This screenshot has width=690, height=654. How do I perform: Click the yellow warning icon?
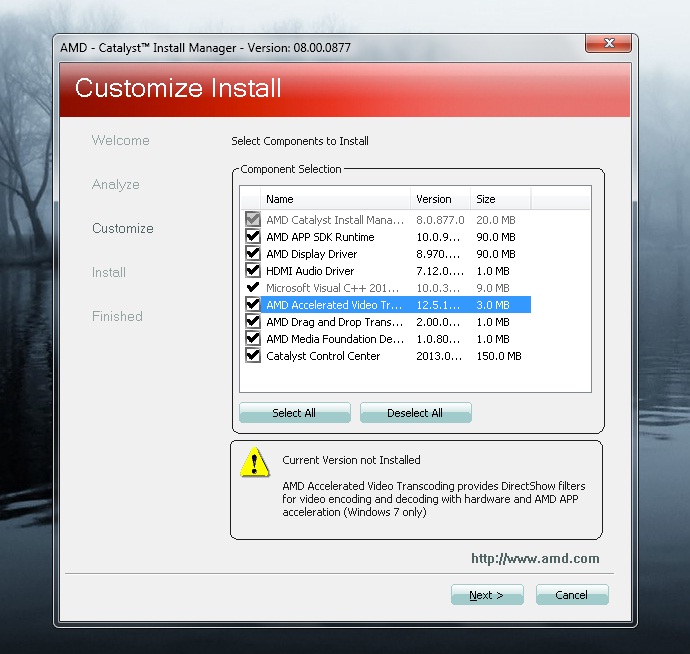click(x=255, y=463)
